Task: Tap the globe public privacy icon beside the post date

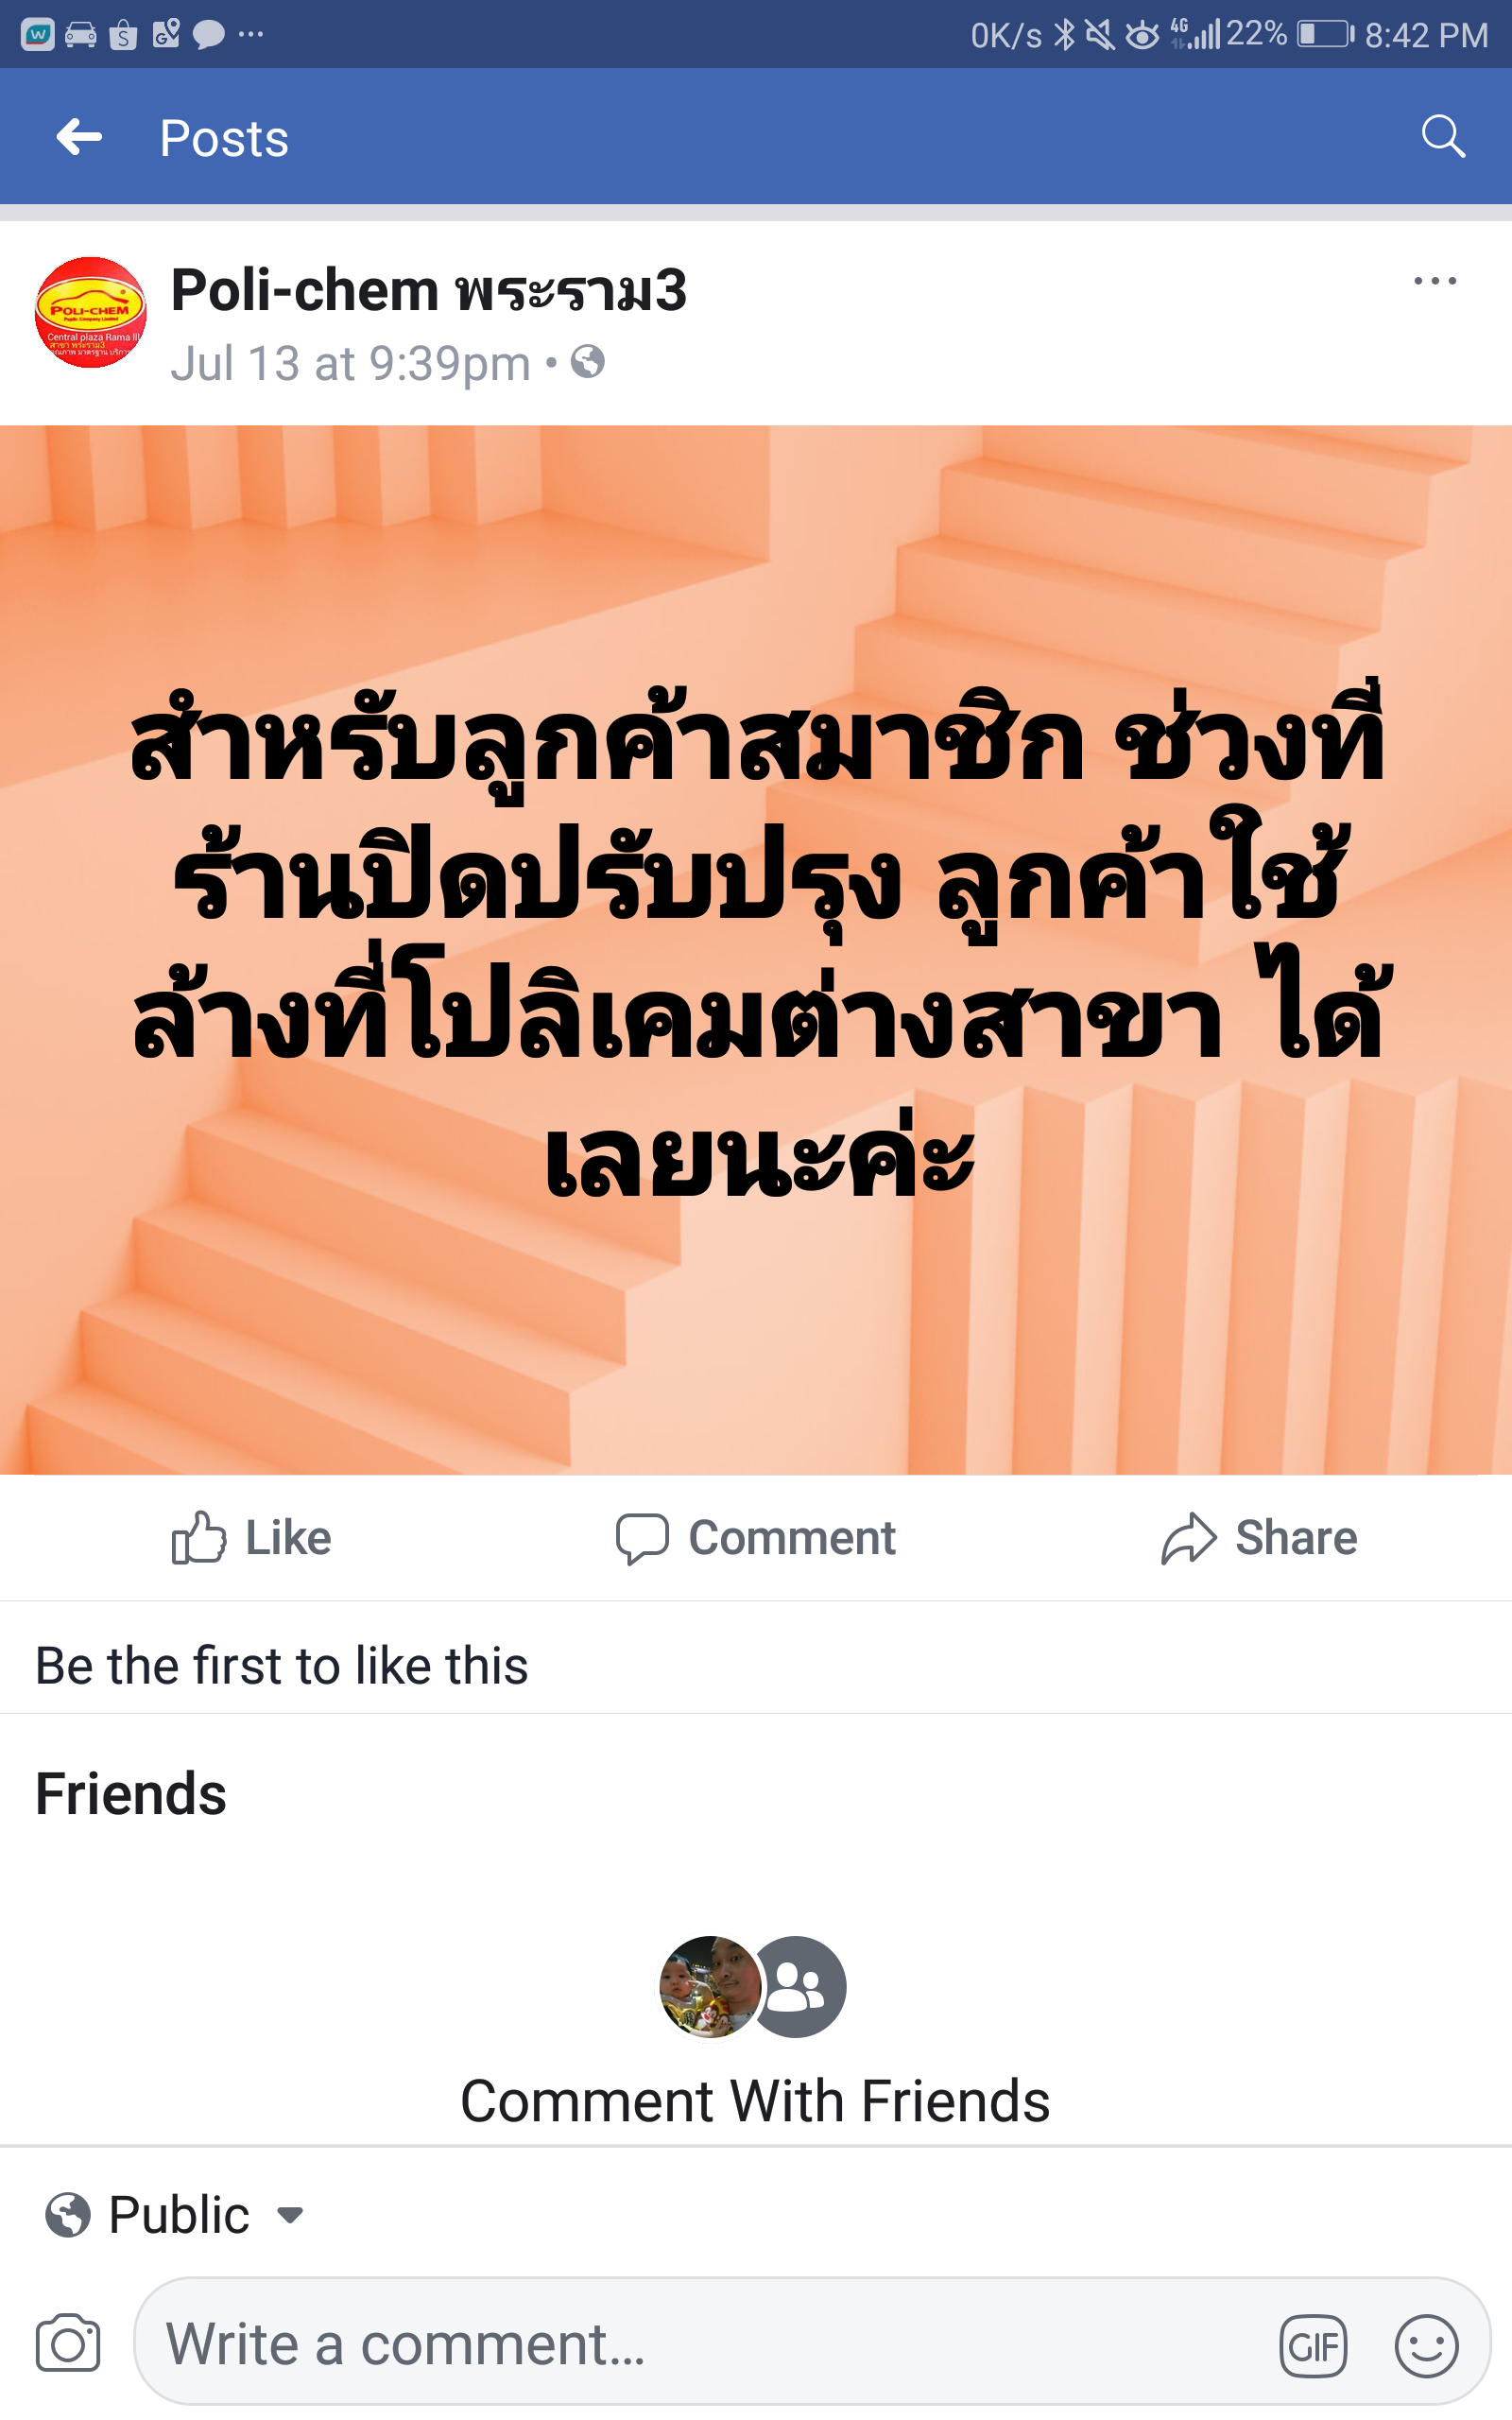Action: (588, 362)
